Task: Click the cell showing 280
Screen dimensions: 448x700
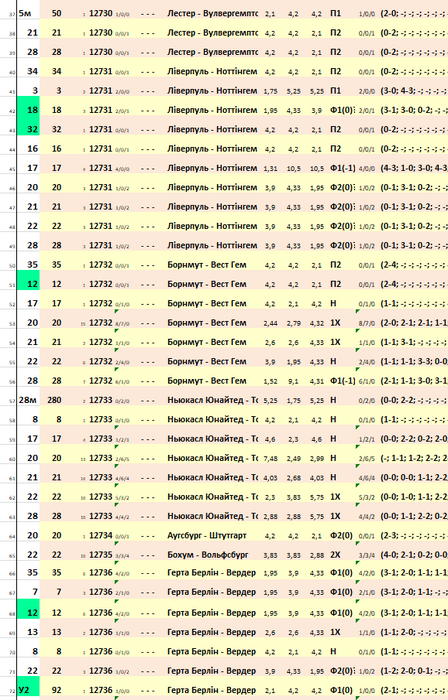Action: [x=54, y=400]
